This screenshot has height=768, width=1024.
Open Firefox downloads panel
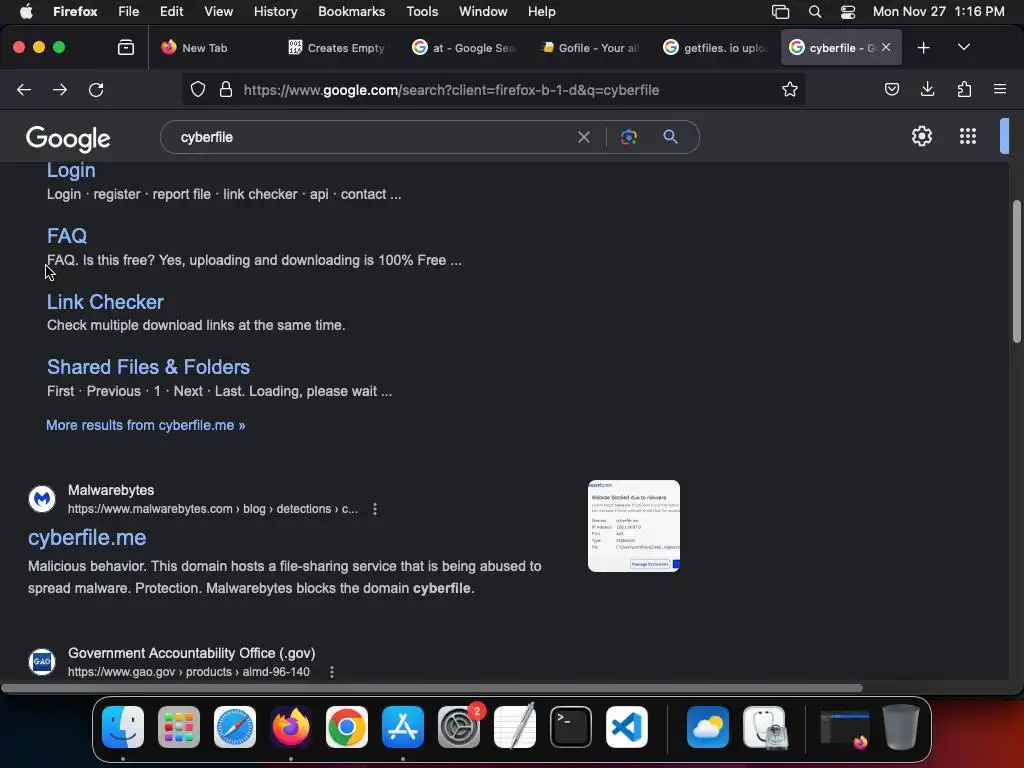[927, 89]
